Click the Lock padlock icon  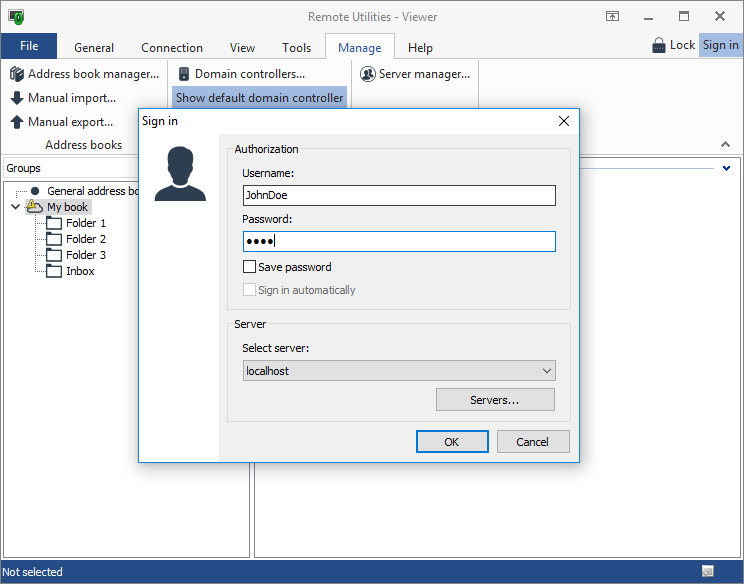click(x=659, y=46)
